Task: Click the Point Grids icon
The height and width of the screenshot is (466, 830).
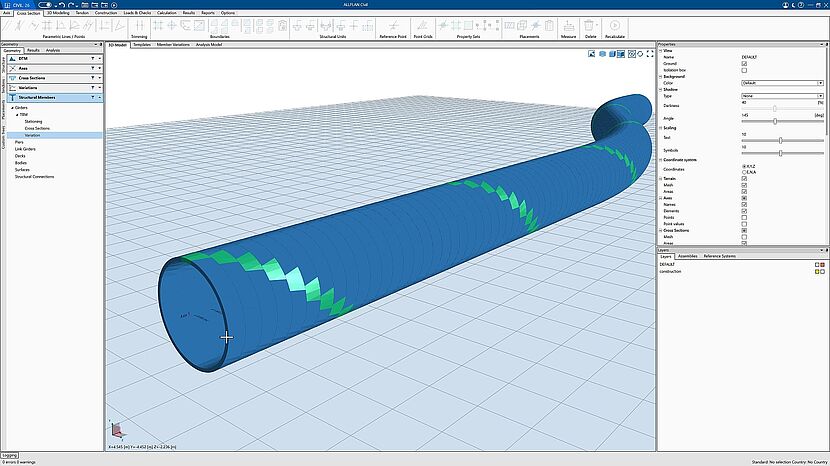Action: [x=421, y=24]
